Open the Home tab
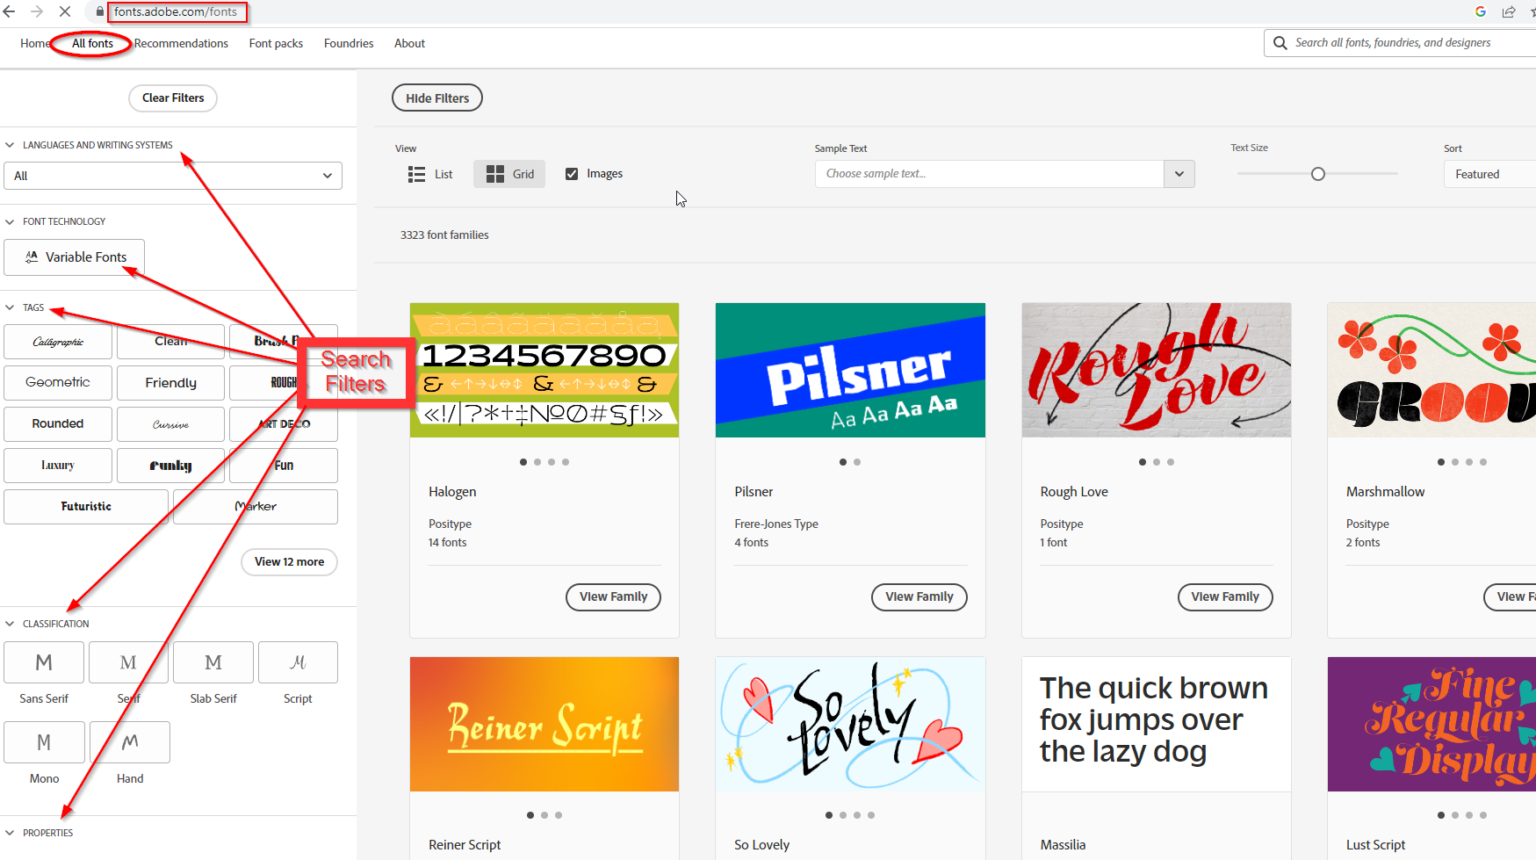 tap(35, 43)
